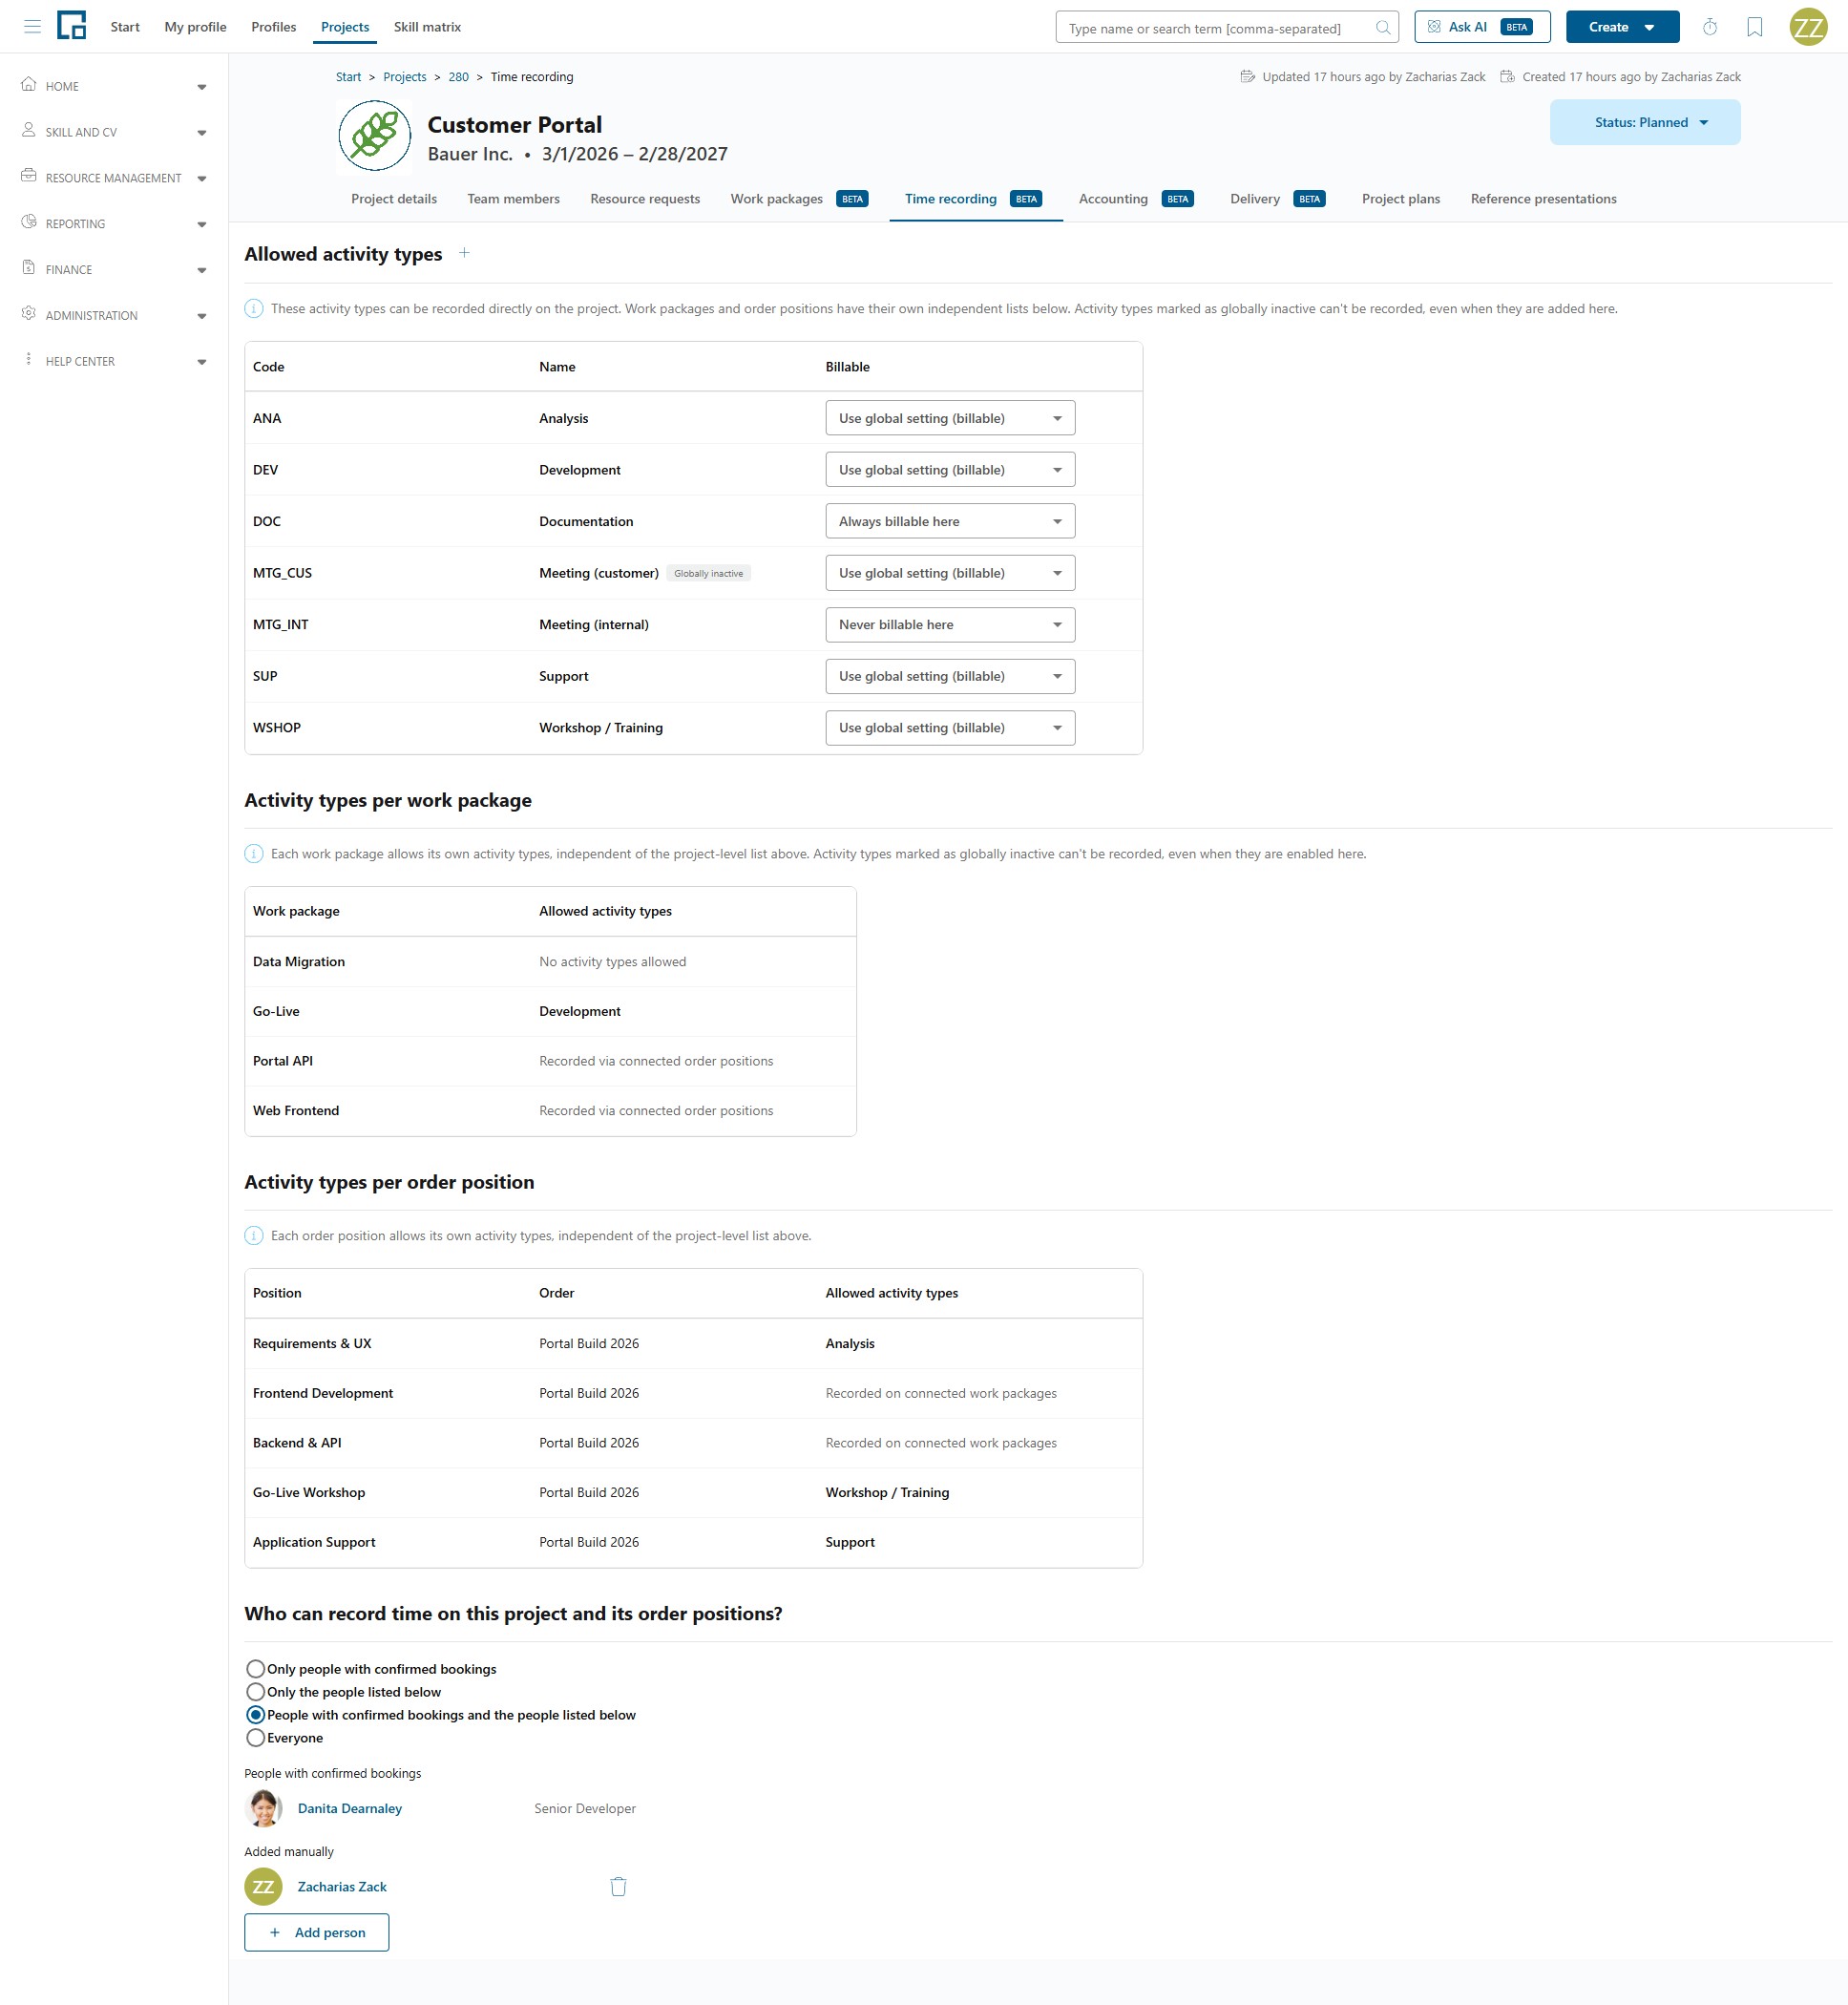Click the Administration gear icon

coord(29,314)
